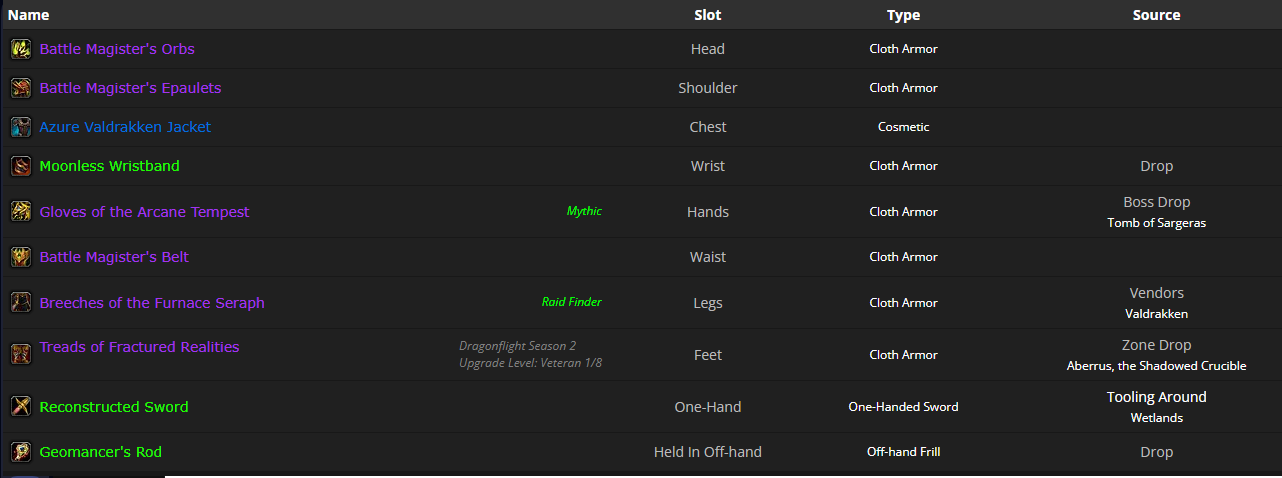Open the Azure Valdrakken Jacket link

[x=125, y=127]
